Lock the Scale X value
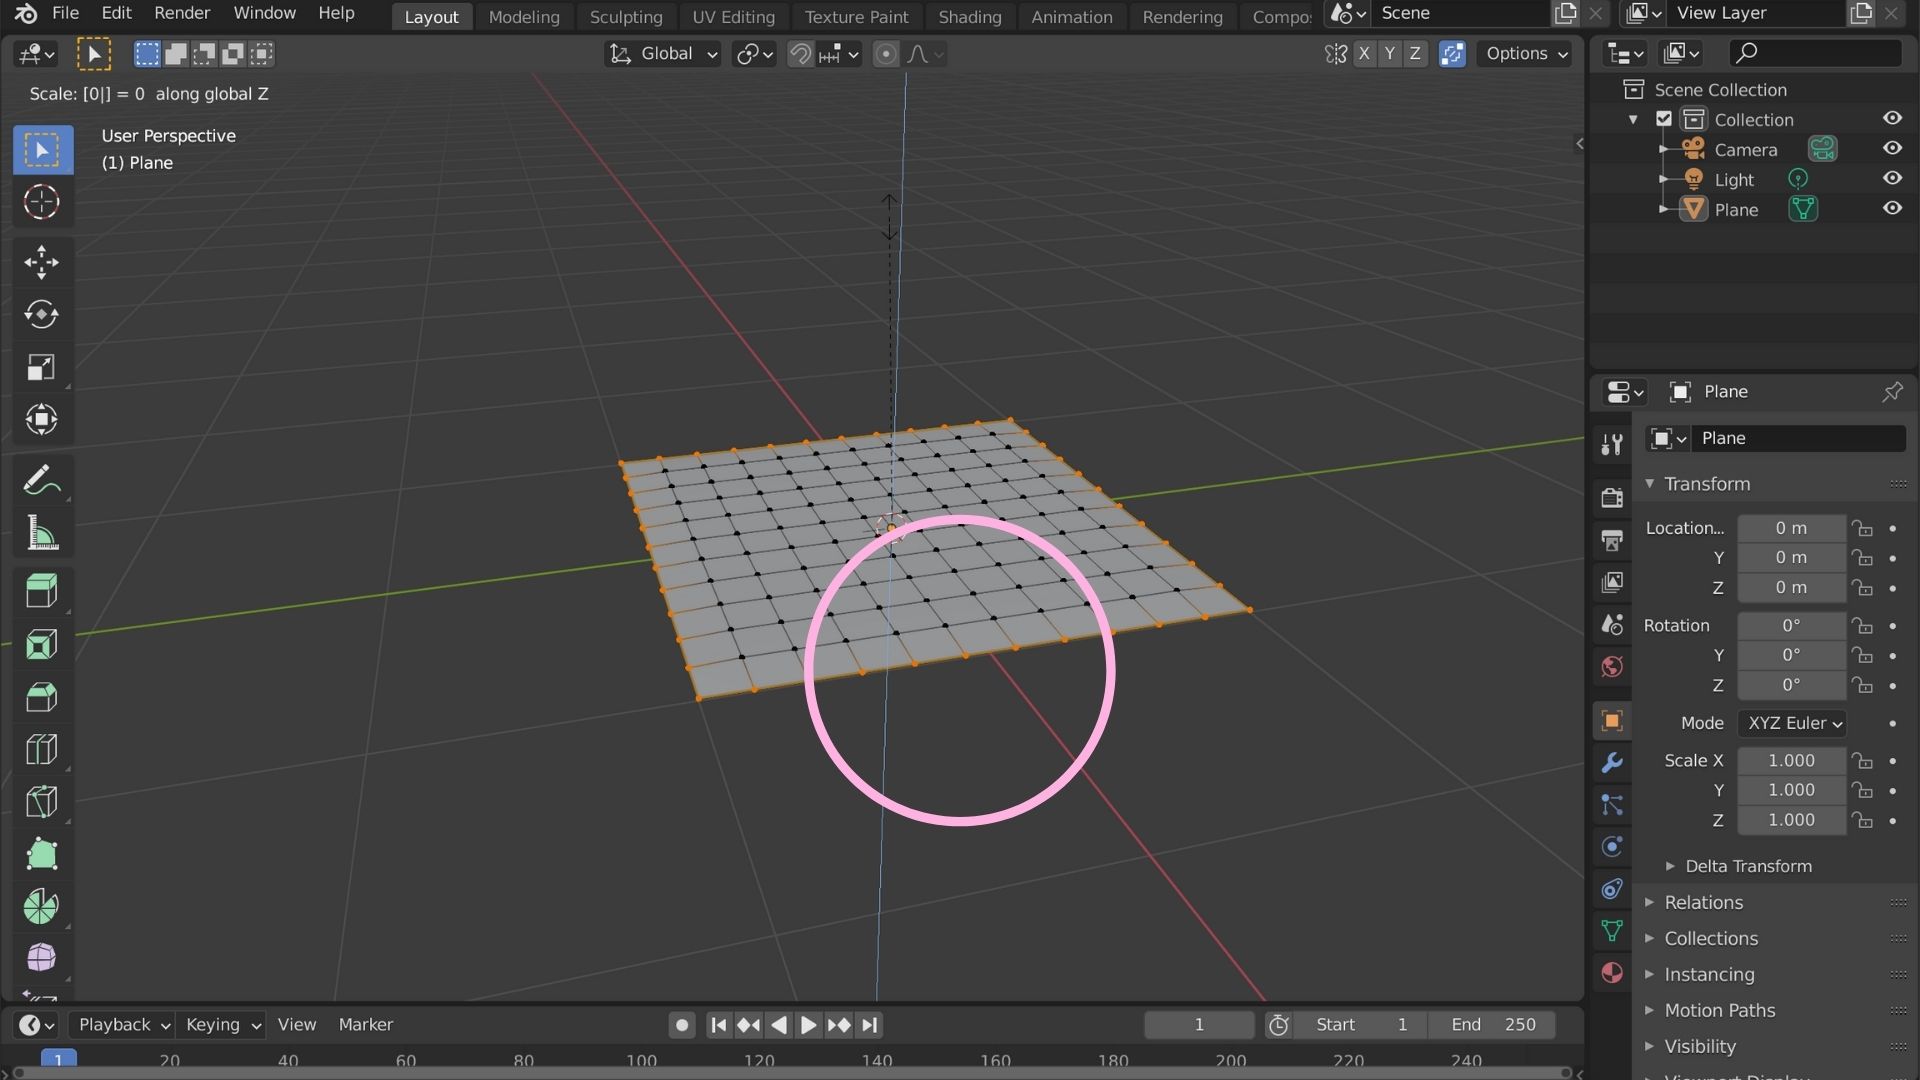1920x1080 pixels. (1863, 761)
